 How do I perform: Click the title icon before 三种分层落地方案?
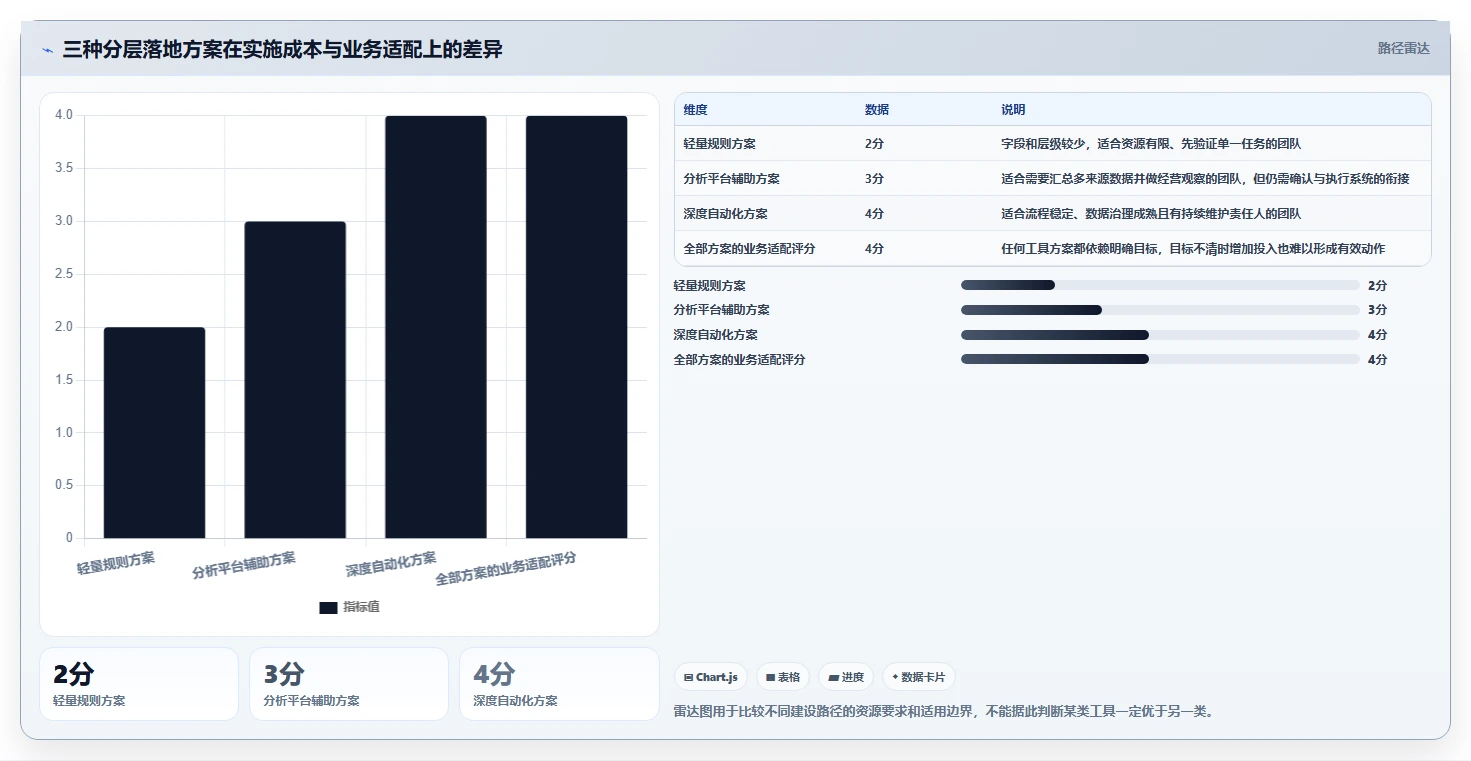tap(47, 51)
